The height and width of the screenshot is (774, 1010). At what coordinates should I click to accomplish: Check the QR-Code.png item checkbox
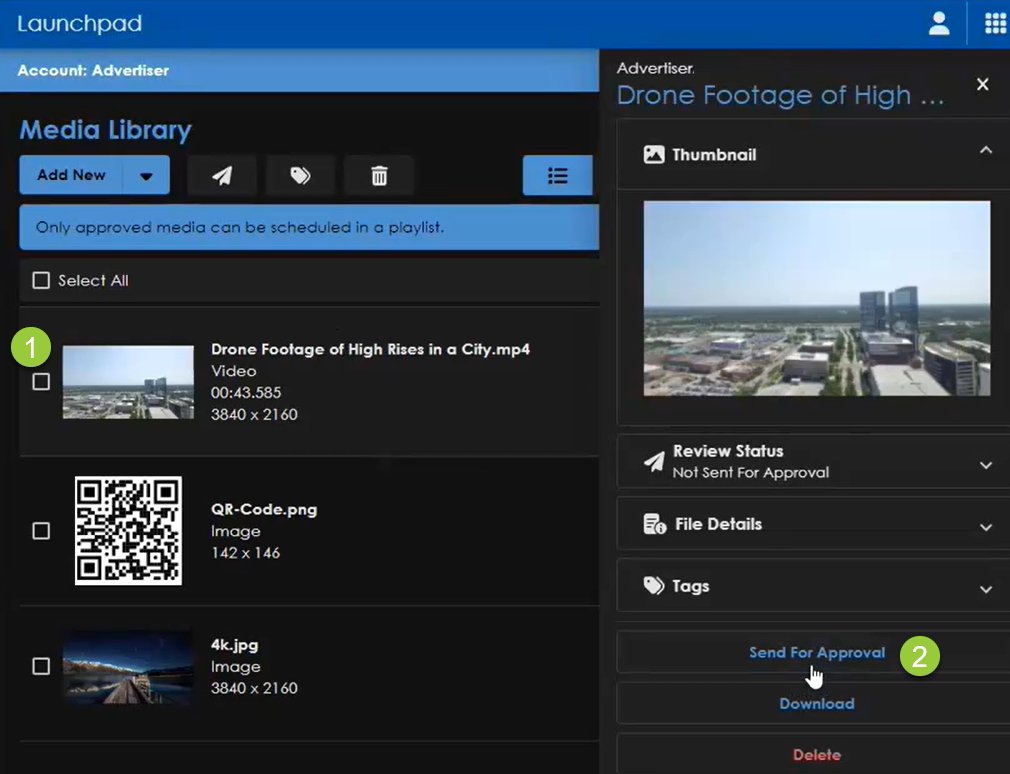coord(41,531)
